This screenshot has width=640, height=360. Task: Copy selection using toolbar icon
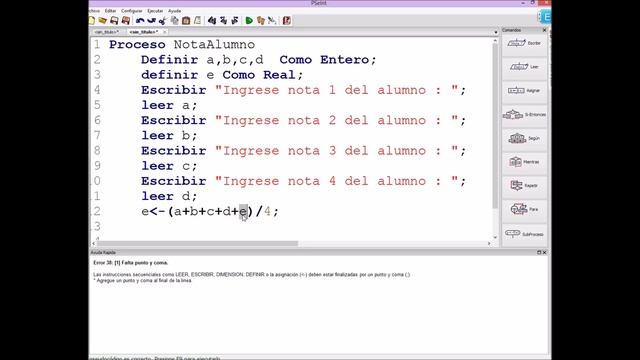click(x=174, y=20)
